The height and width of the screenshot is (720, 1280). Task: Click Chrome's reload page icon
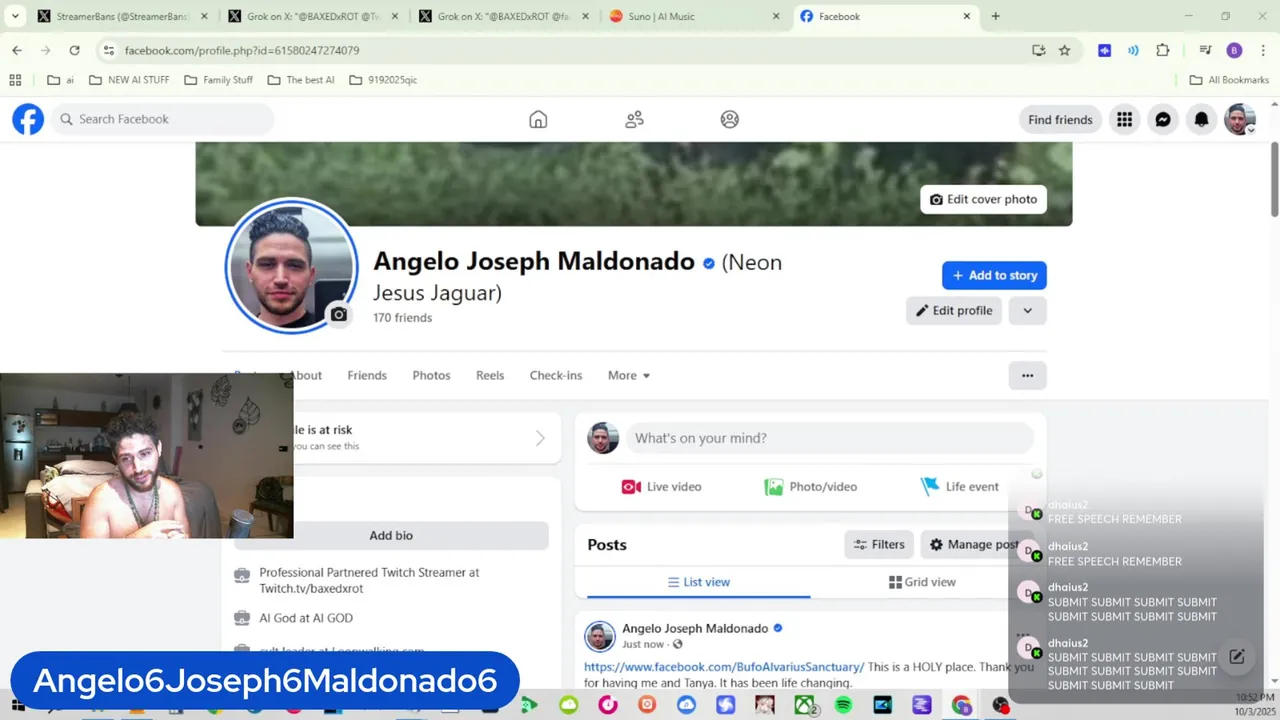coord(74,50)
